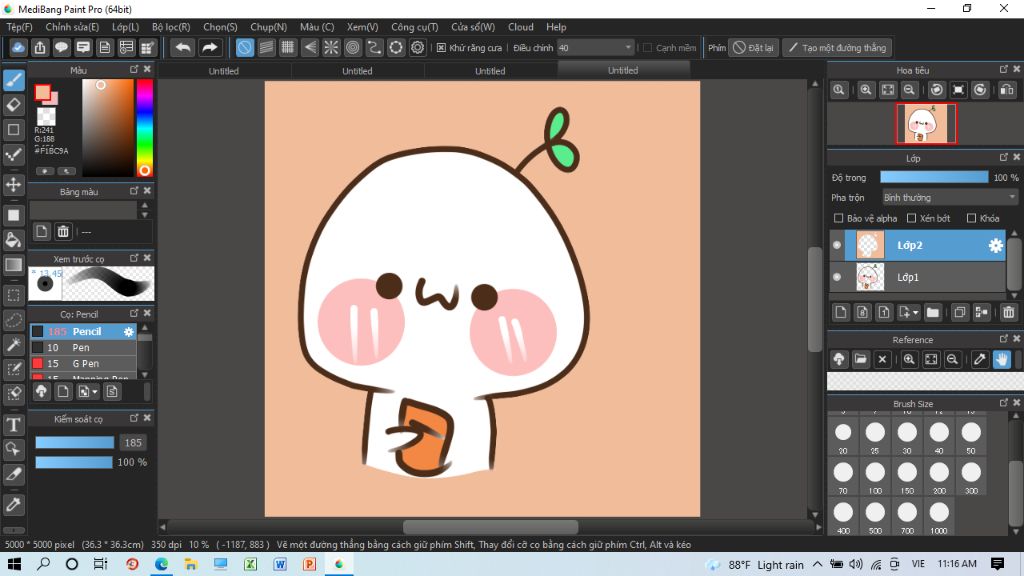Adjust the Độ trong opacity slider
The image size is (1024, 576).
coord(934,177)
